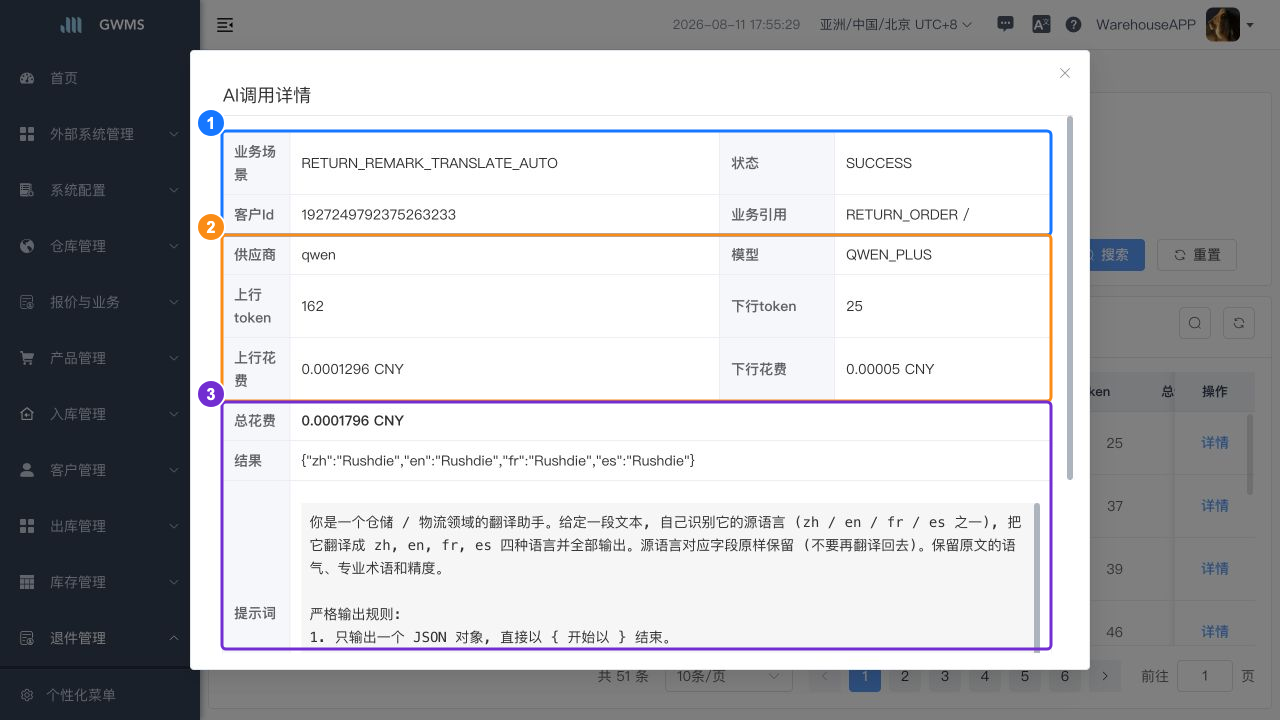Collapse the 退件管理 menu
The height and width of the screenshot is (720, 1280).
point(100,638)
